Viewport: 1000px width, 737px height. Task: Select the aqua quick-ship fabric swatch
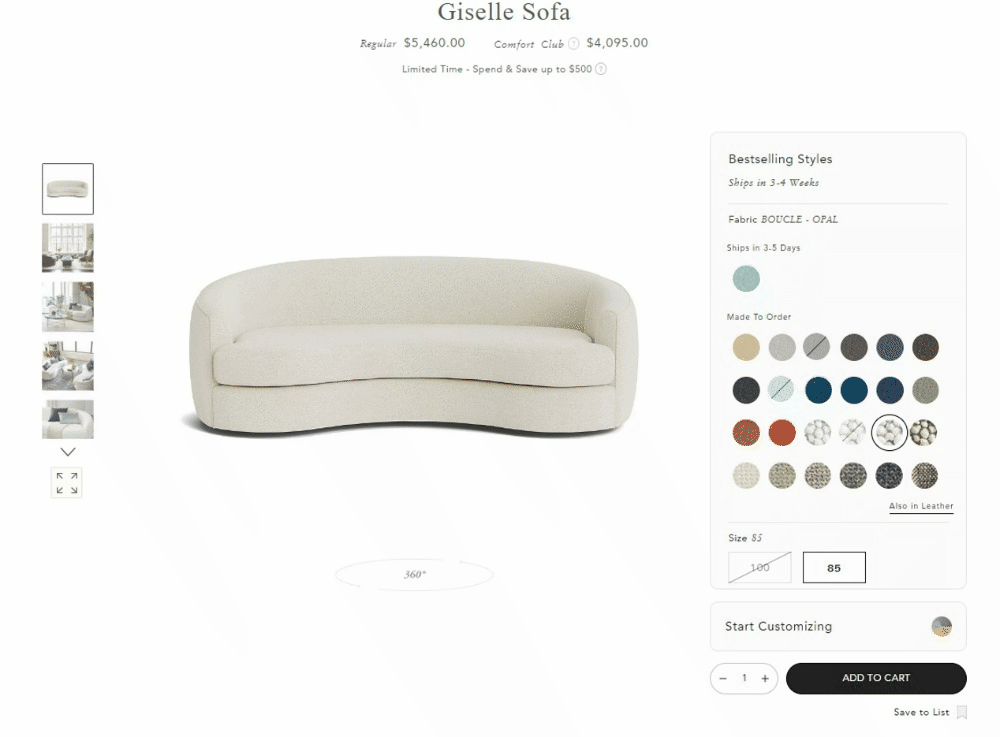tap(746, 279)
